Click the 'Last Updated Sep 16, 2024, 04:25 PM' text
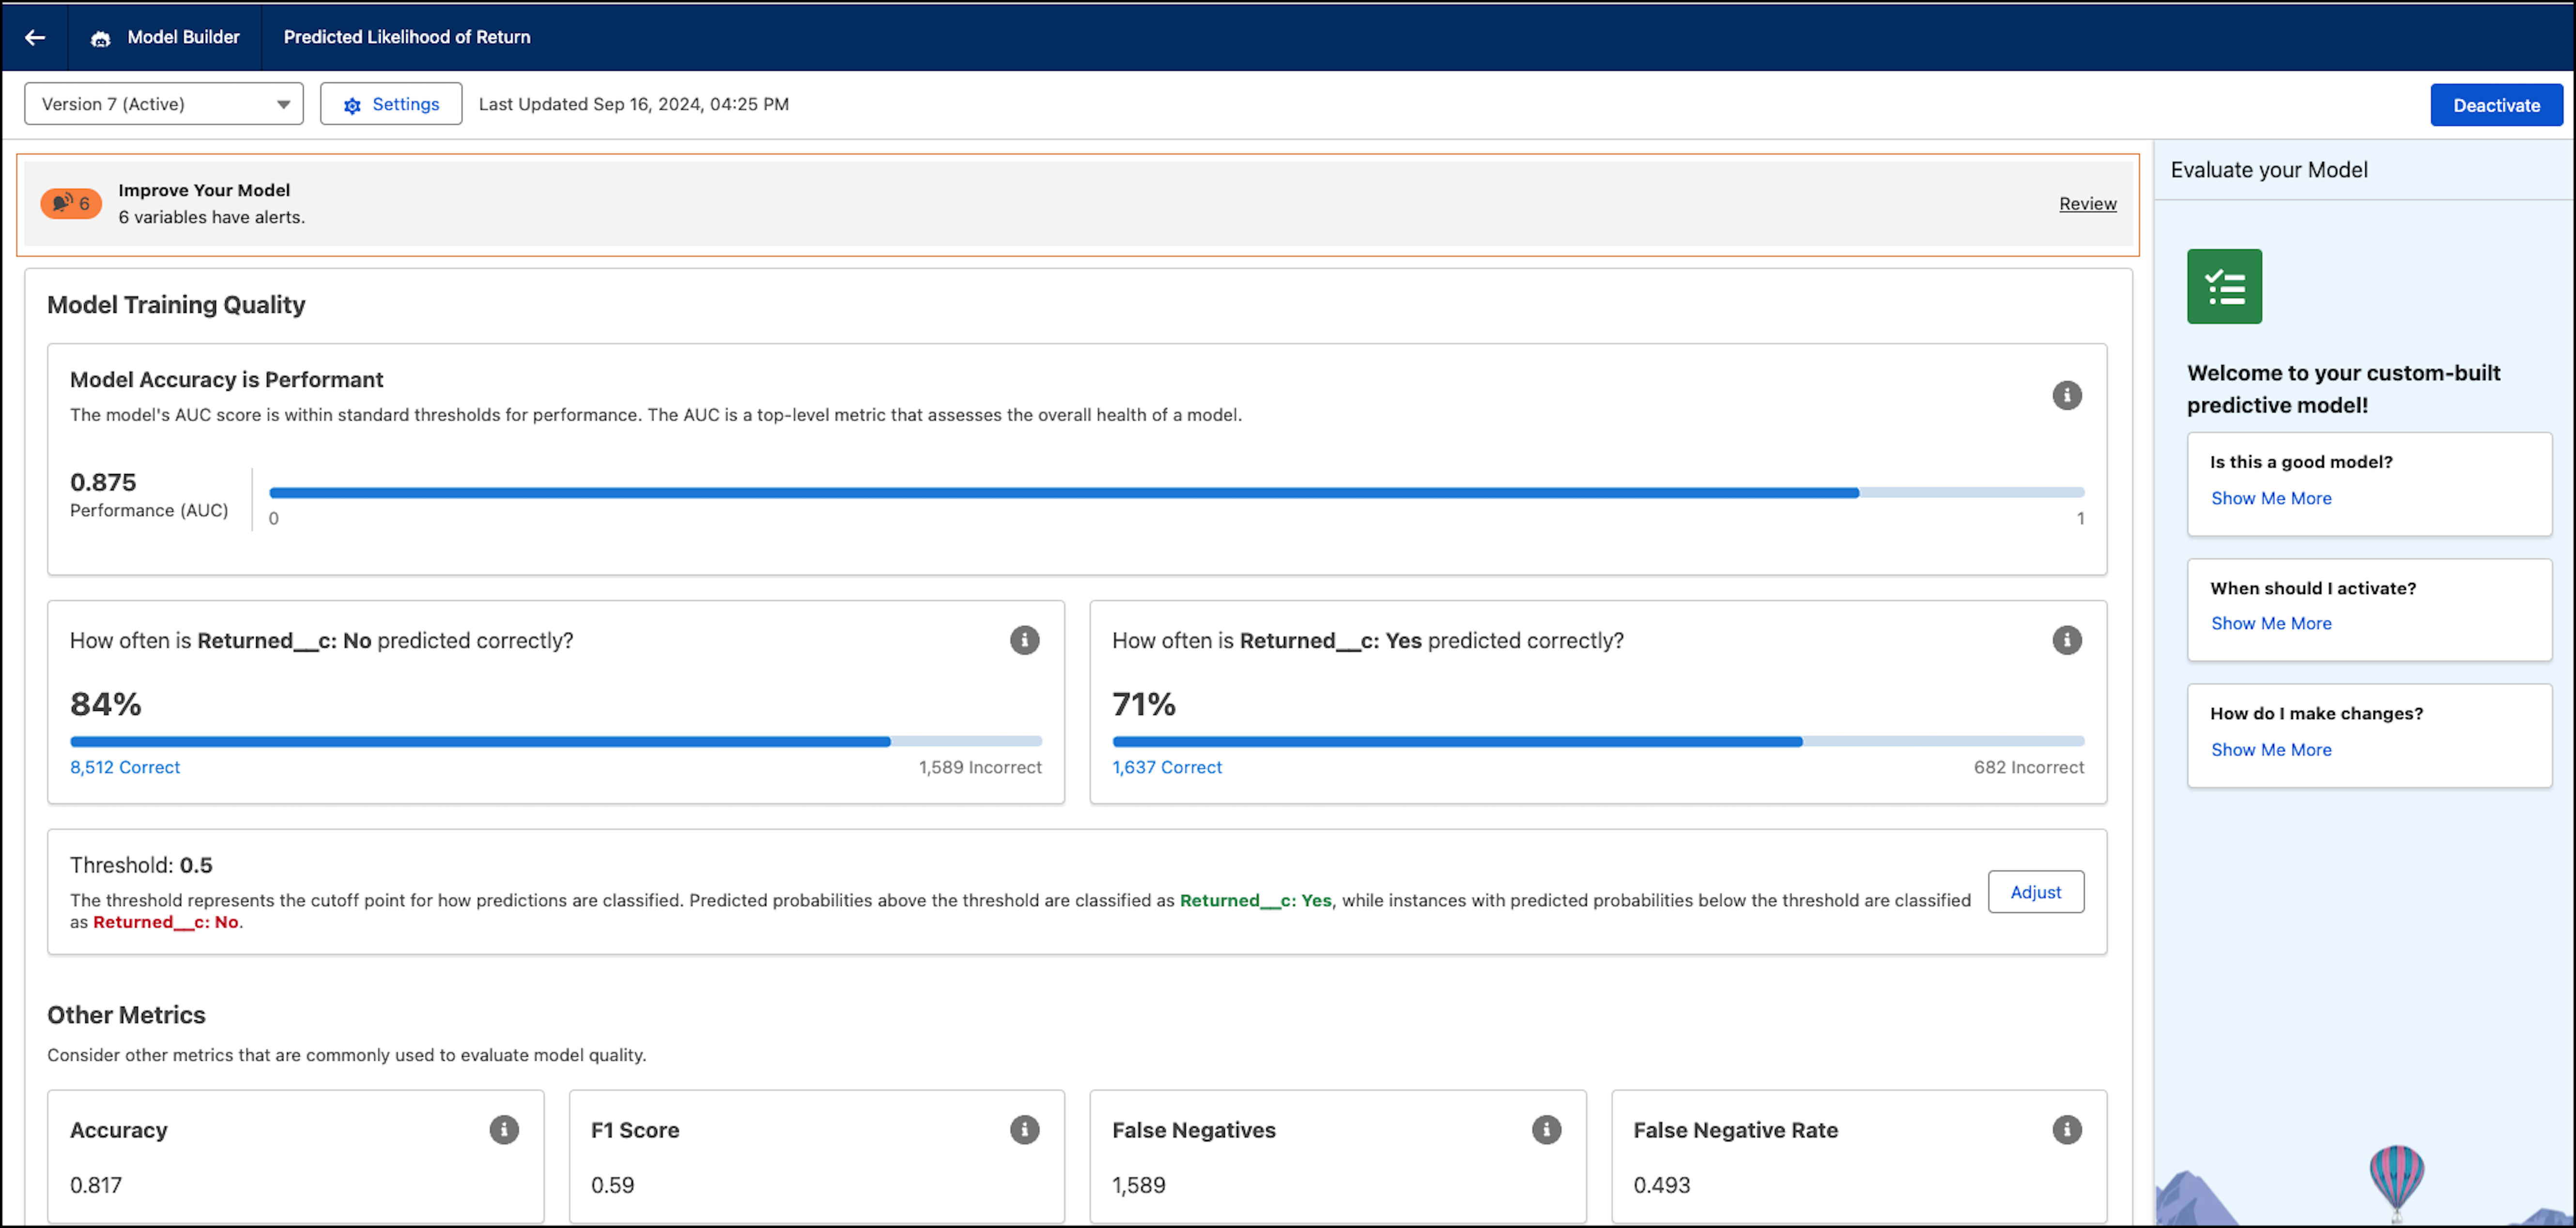 [634, 104]
